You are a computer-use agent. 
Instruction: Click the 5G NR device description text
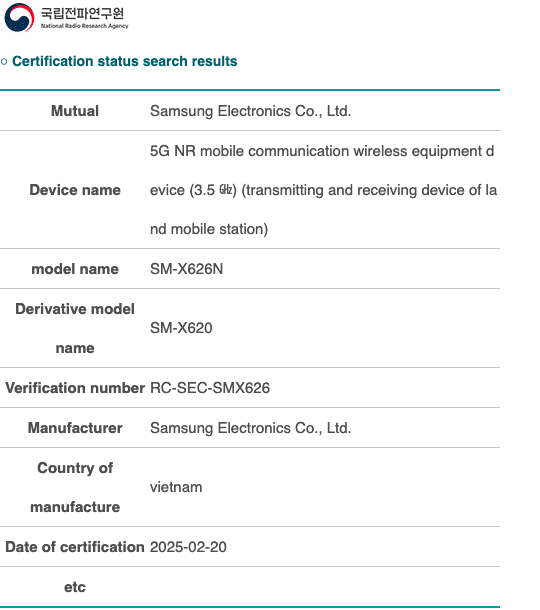point(323,190)
